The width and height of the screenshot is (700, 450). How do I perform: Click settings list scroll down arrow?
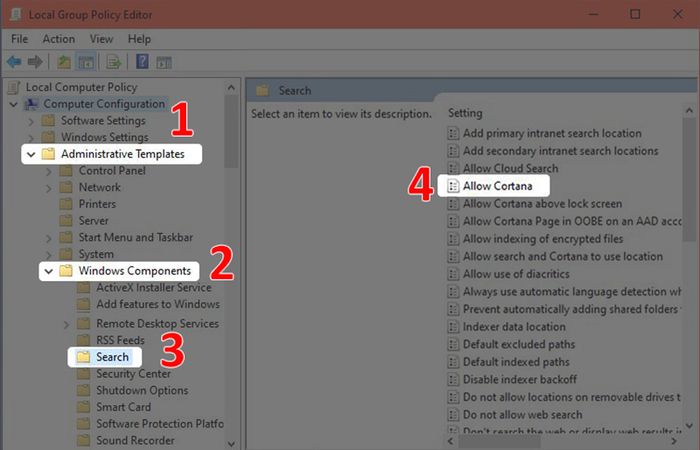(689, 426)
